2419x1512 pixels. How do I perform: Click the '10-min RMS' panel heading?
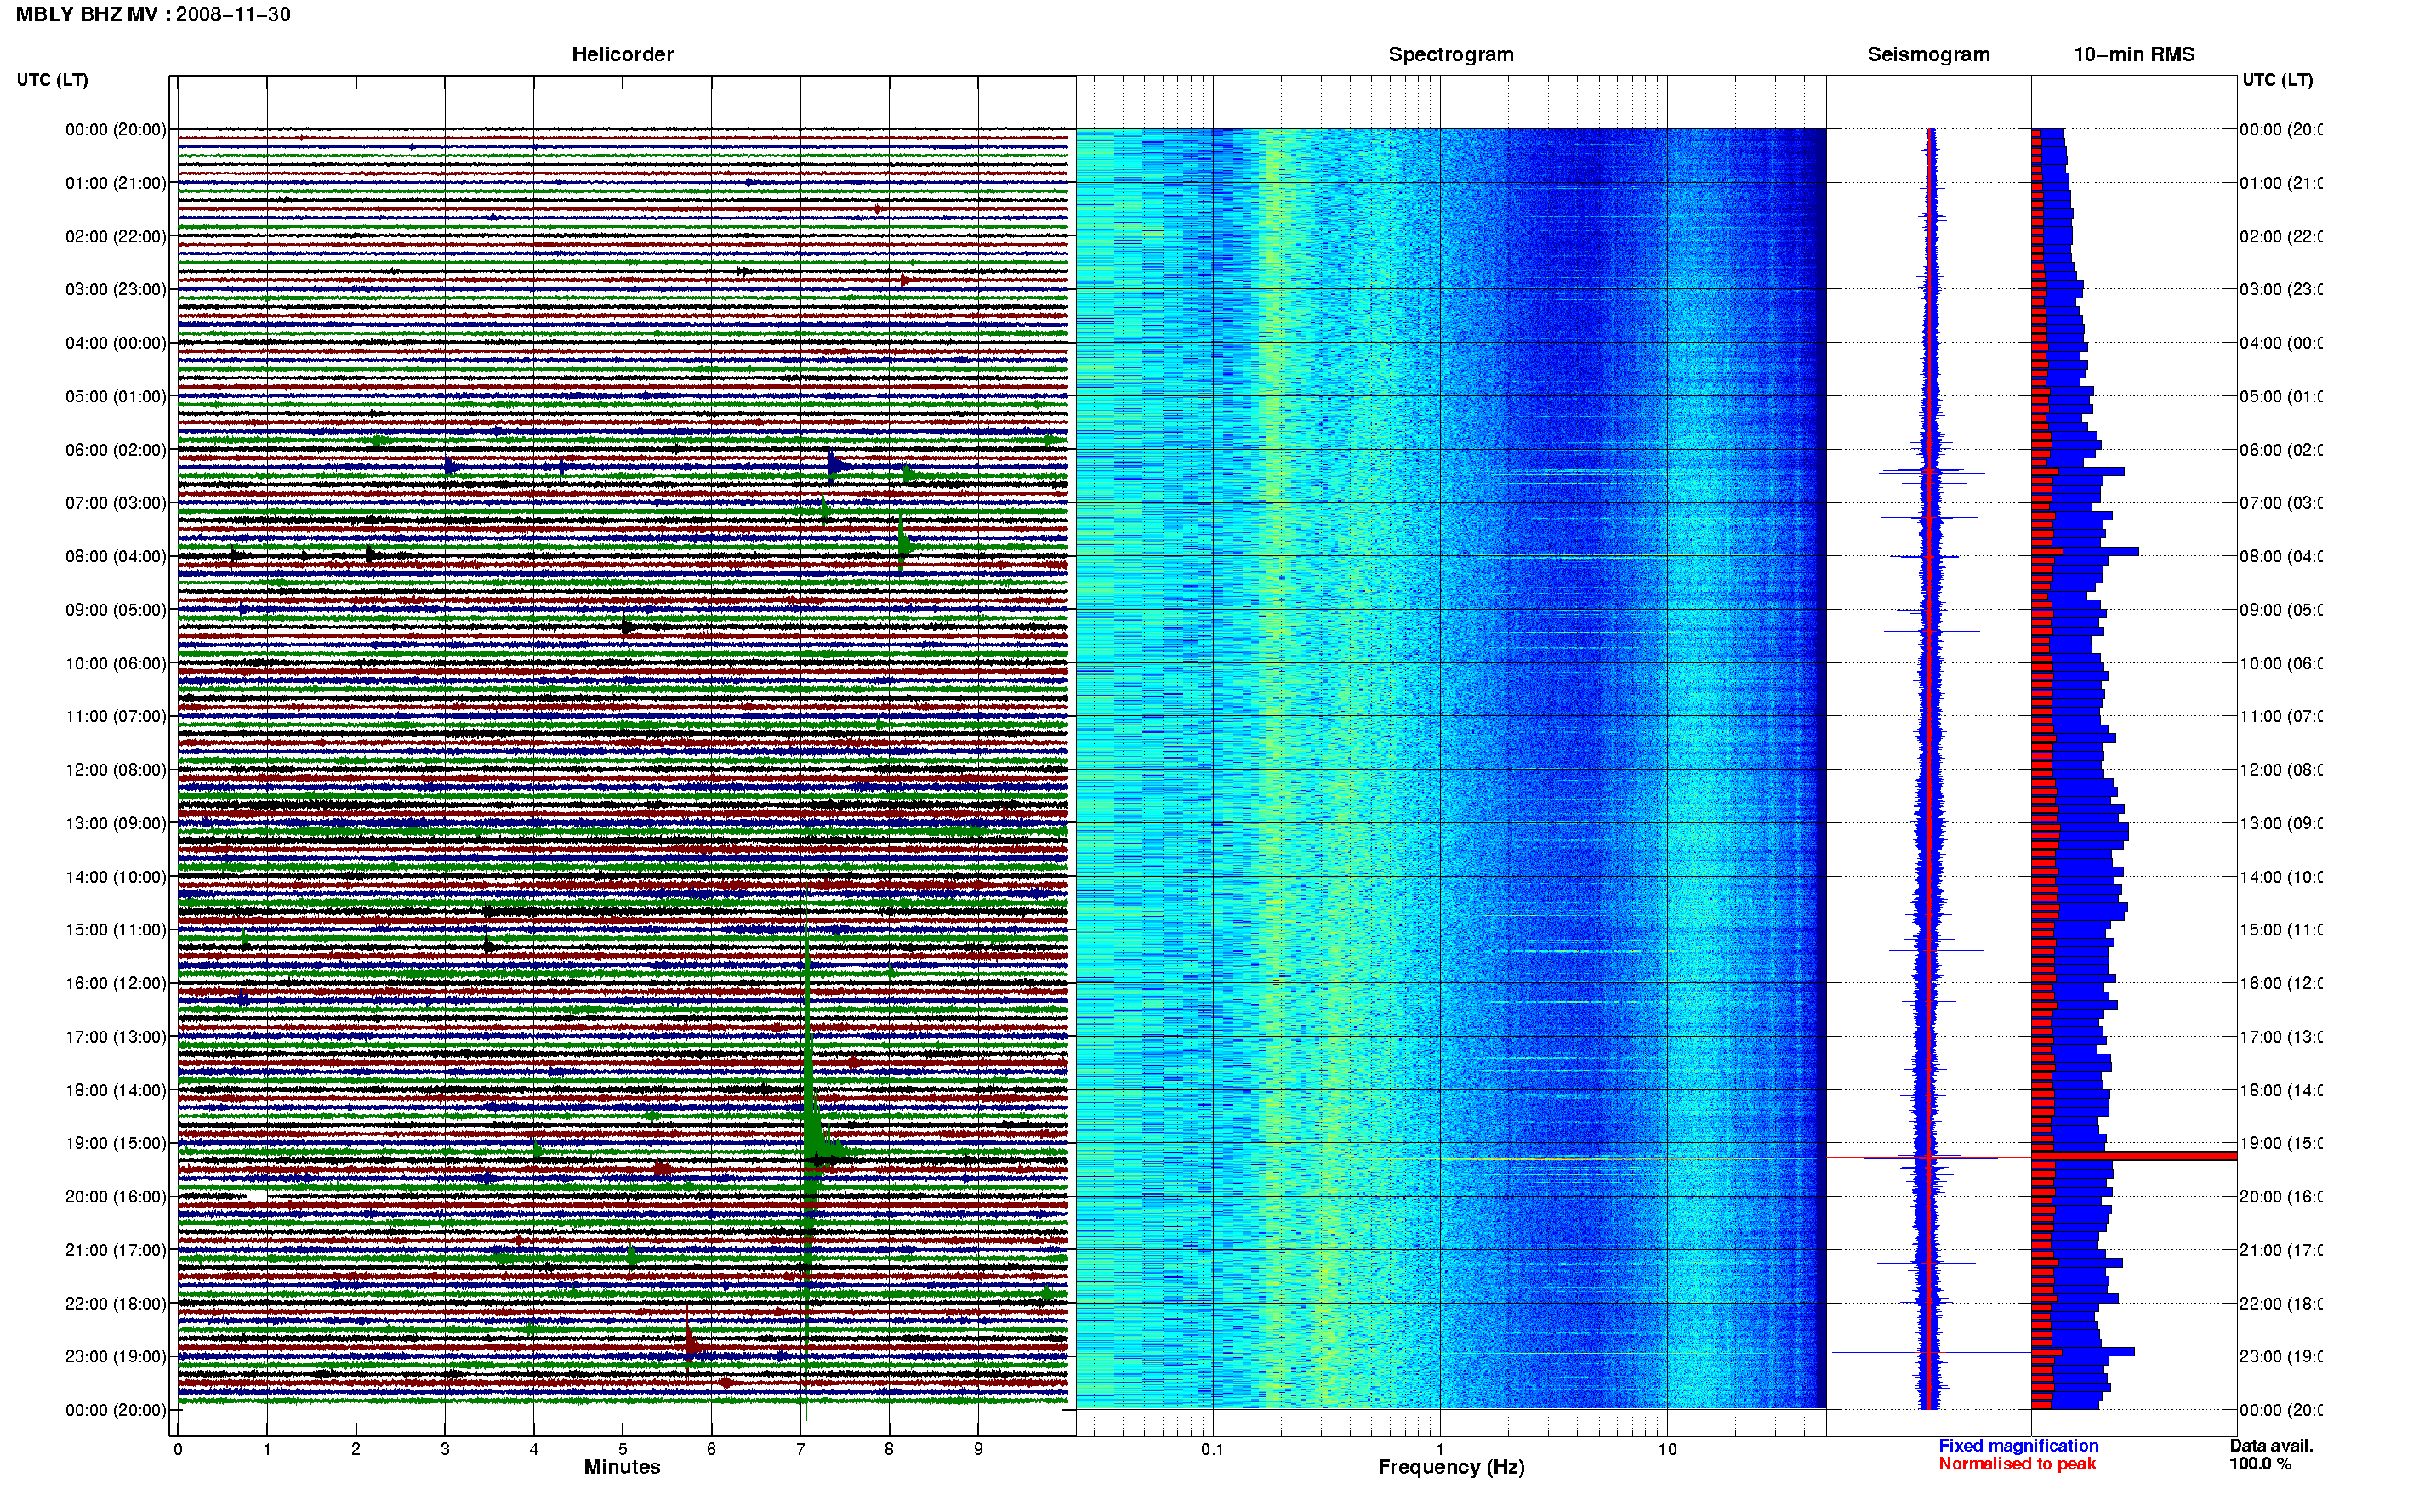2133,55
